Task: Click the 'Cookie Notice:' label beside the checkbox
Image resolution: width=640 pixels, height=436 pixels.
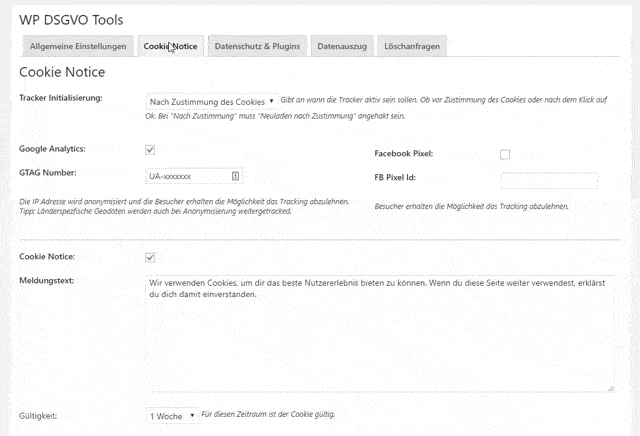Action: (x=47, y=256)
